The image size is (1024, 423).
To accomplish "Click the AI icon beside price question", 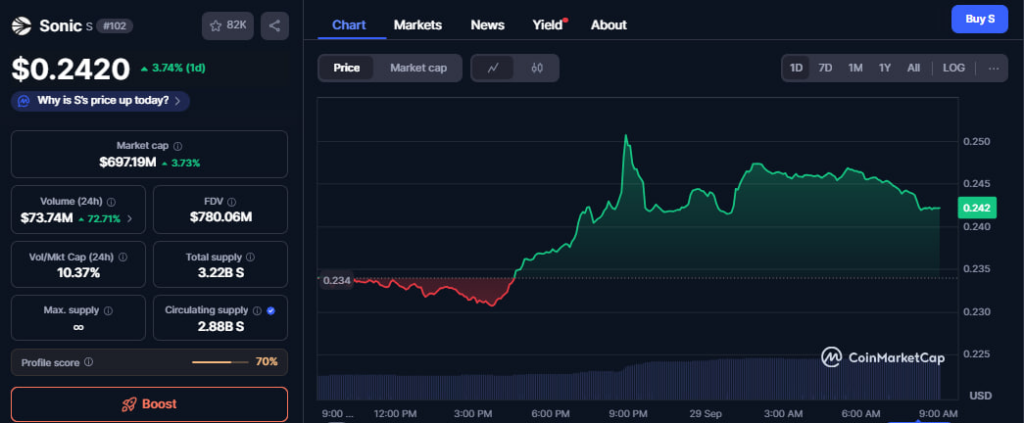I will tap(24, 101).
